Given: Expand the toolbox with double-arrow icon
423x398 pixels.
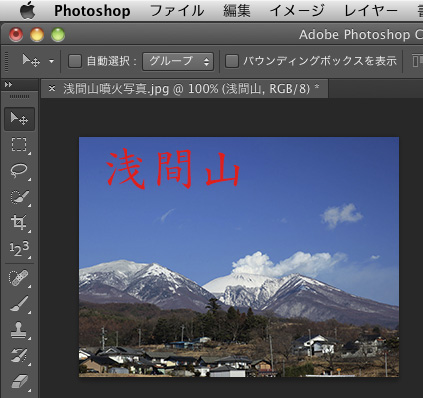Looking at the screenshot, I should (x=8, y=85).
